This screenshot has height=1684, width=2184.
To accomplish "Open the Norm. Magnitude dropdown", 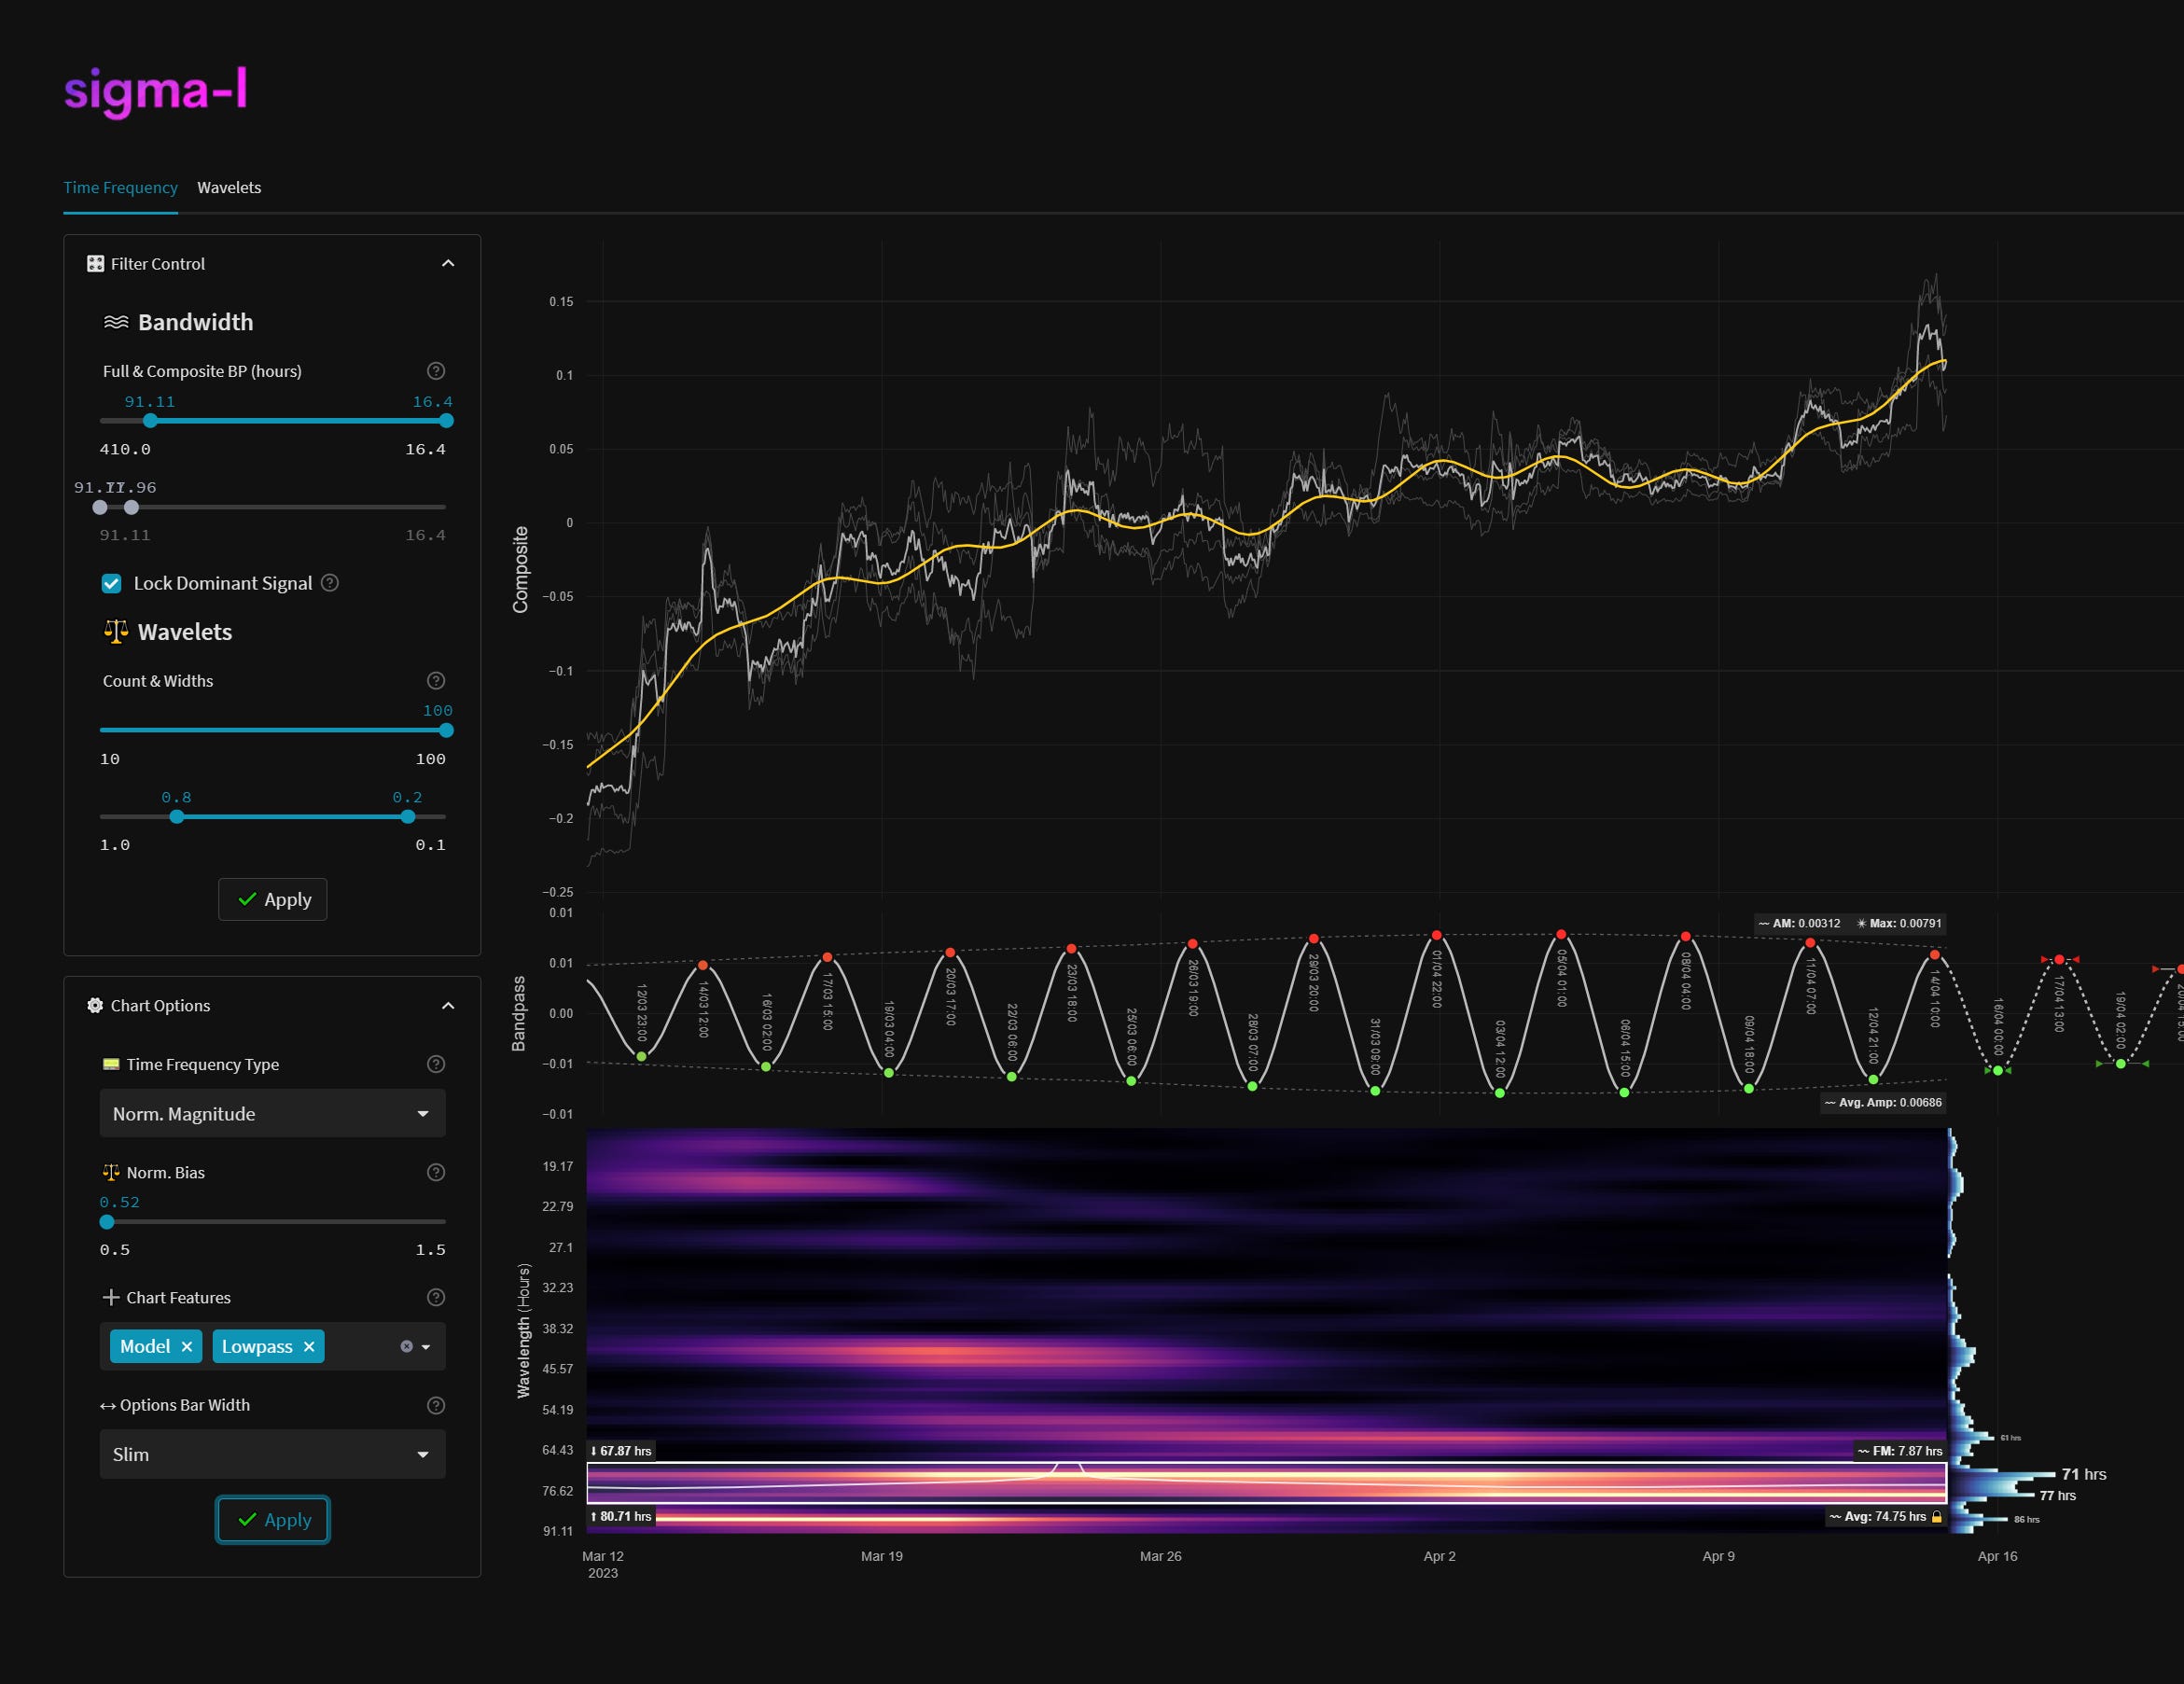I will point(272,1113).
